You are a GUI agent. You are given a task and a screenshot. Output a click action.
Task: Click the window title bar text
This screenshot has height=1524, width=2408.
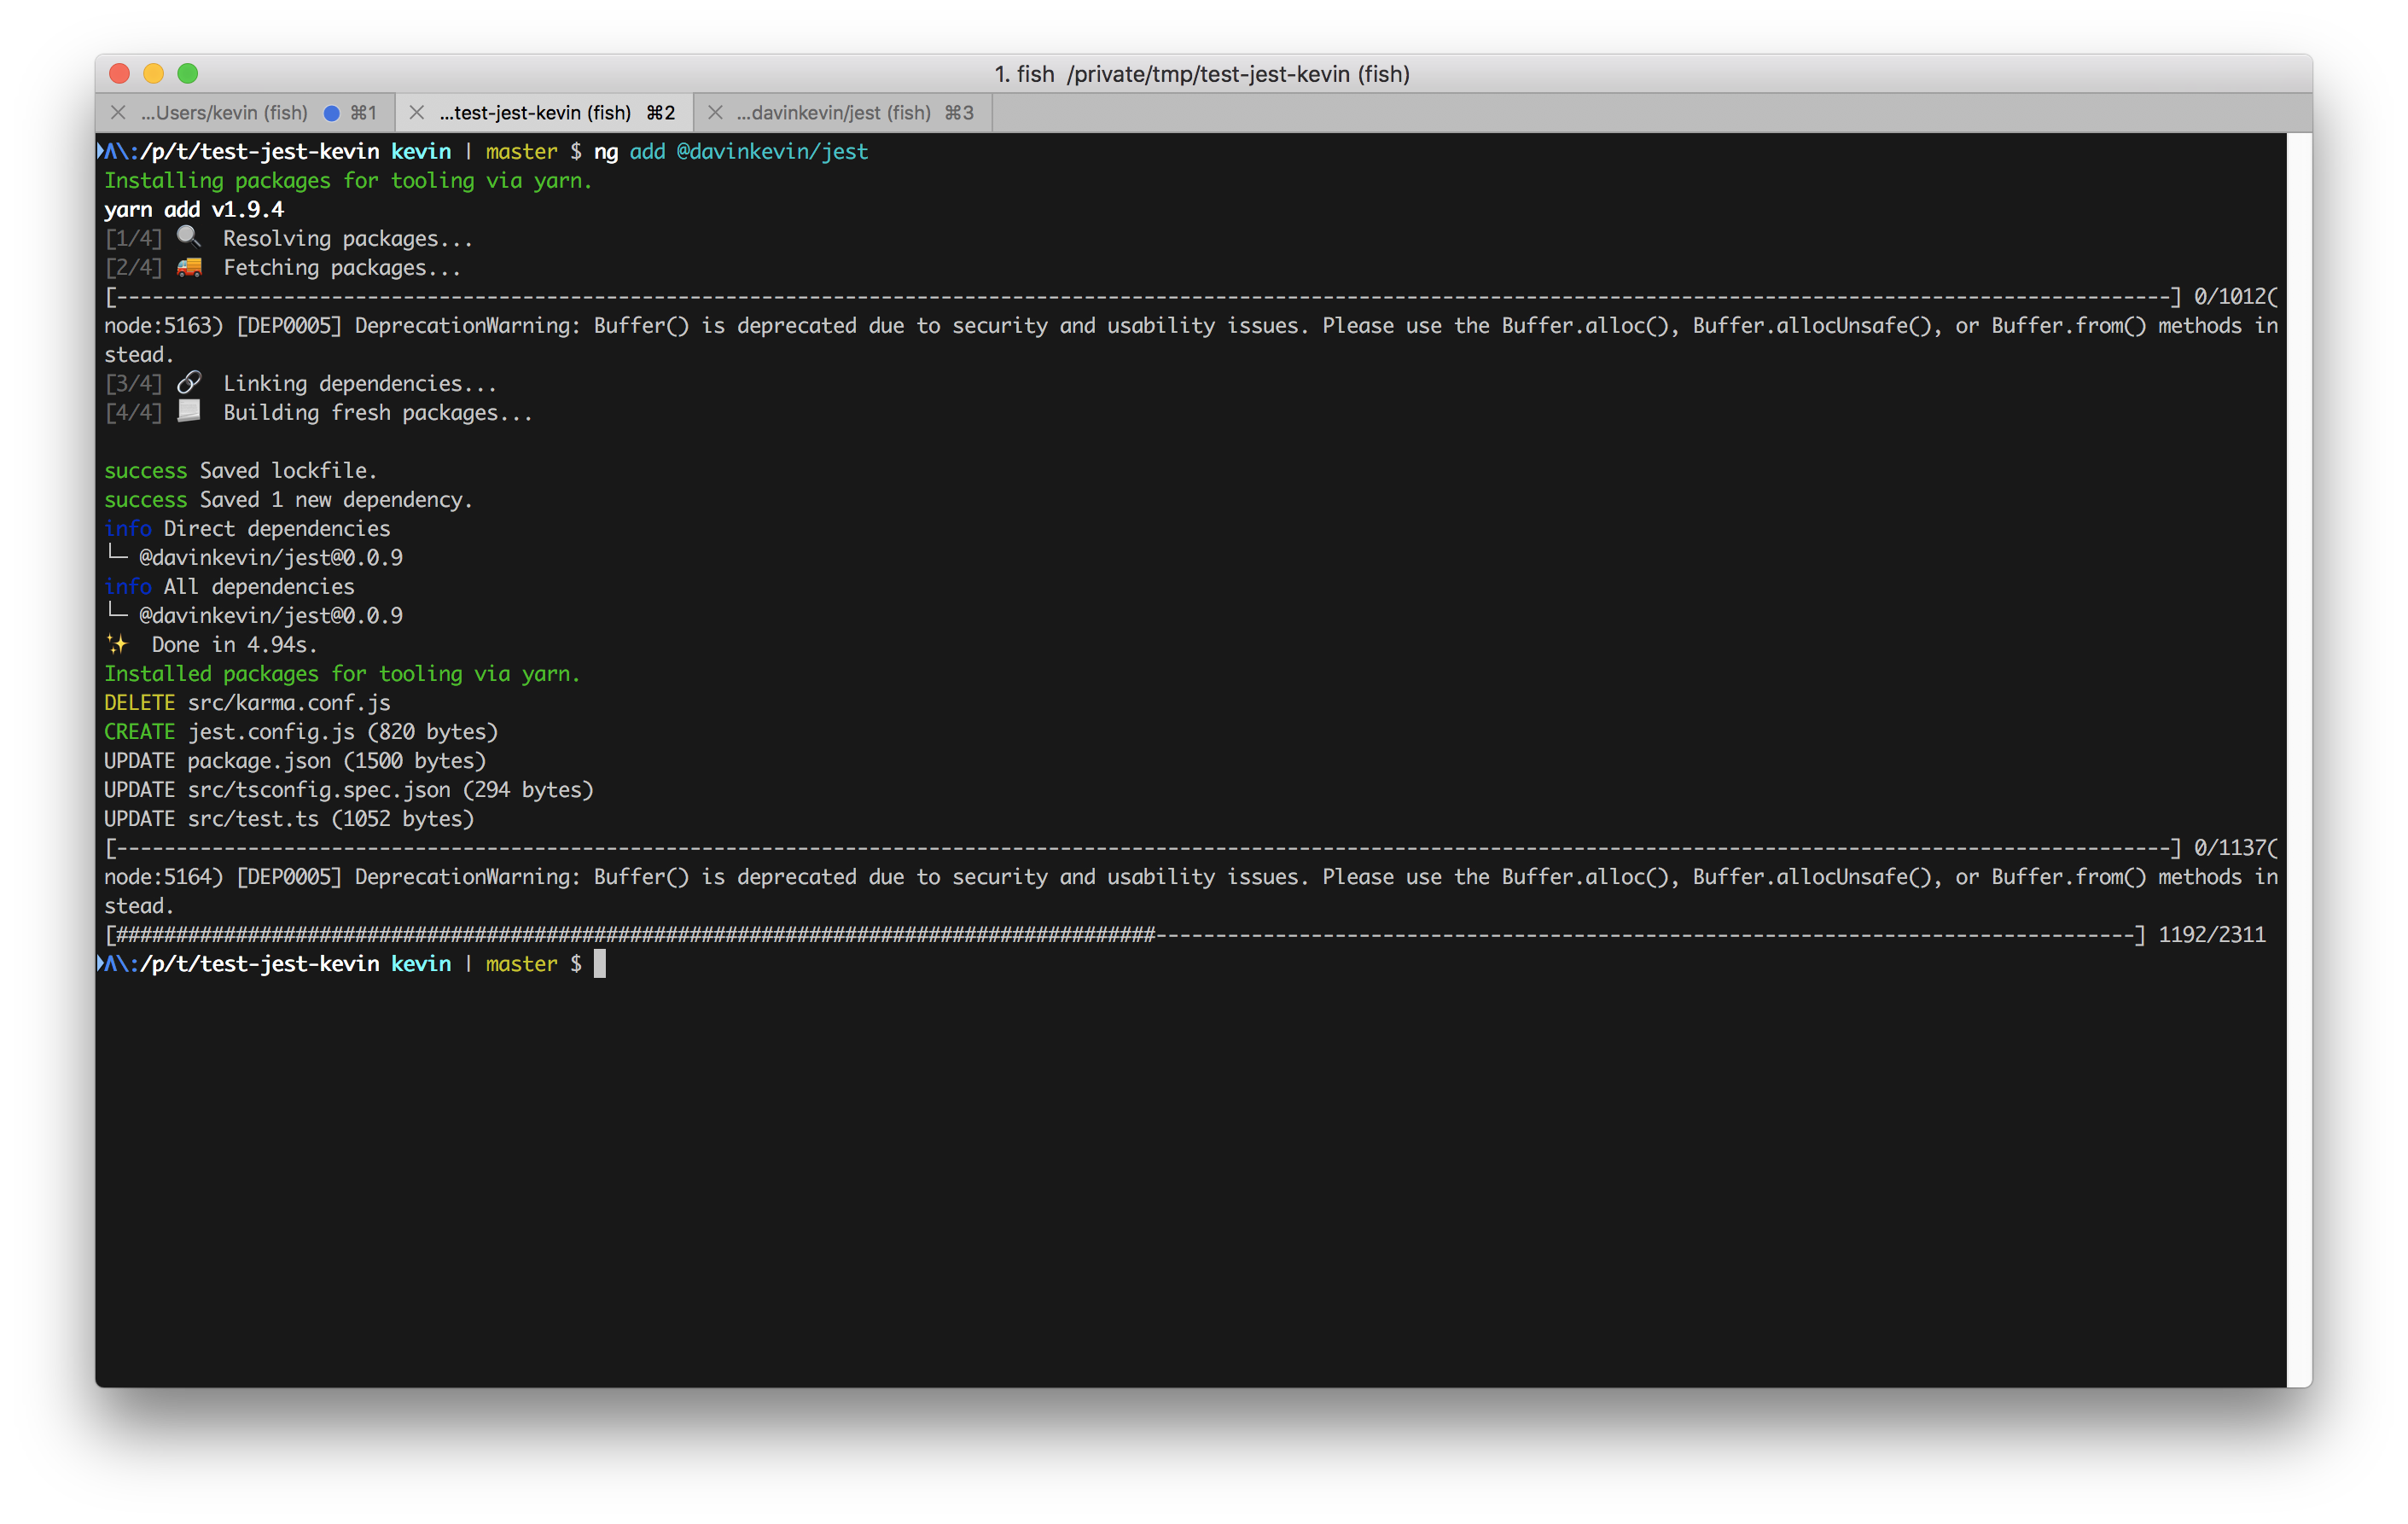pyautogui.click(x=1202, y=74)
